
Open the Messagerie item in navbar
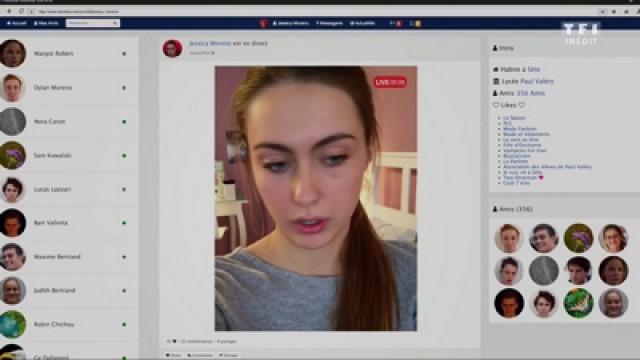tap(329, 23)
